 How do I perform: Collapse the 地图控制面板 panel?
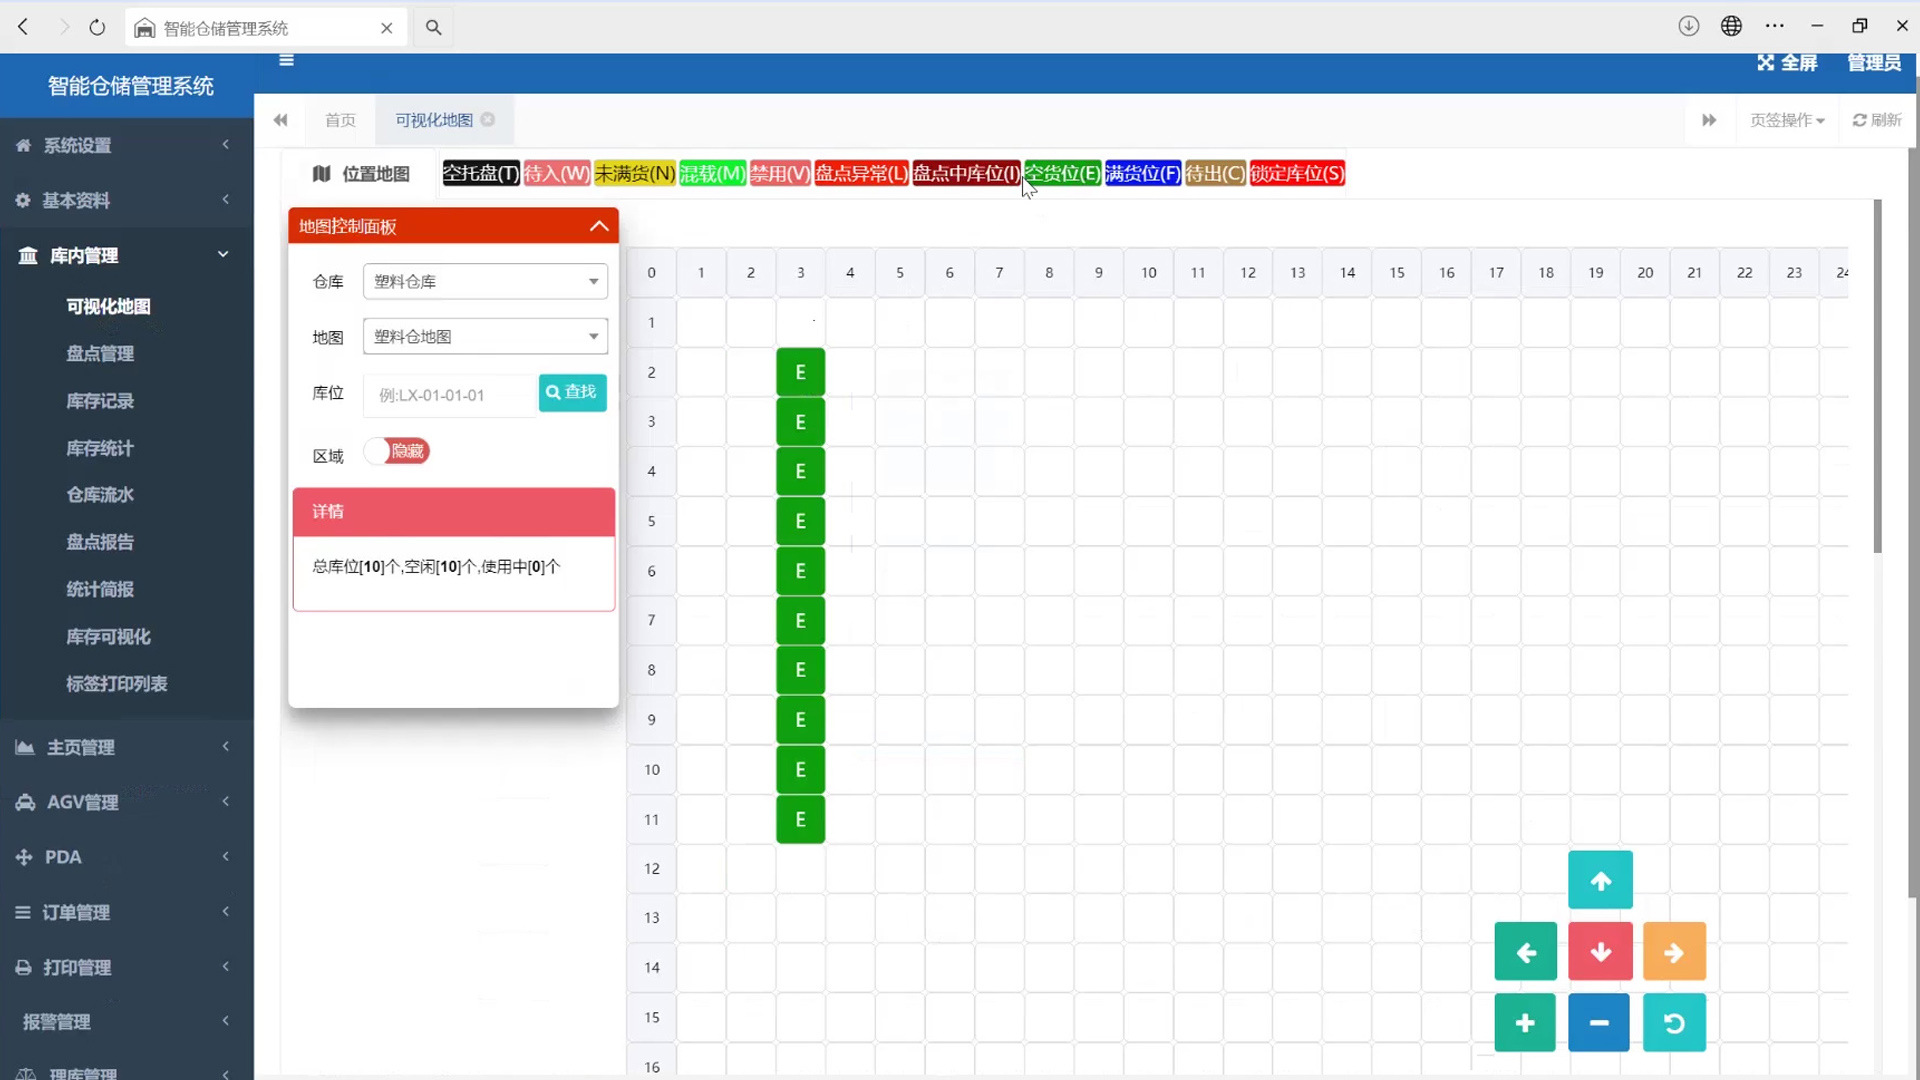coord(599,226)
